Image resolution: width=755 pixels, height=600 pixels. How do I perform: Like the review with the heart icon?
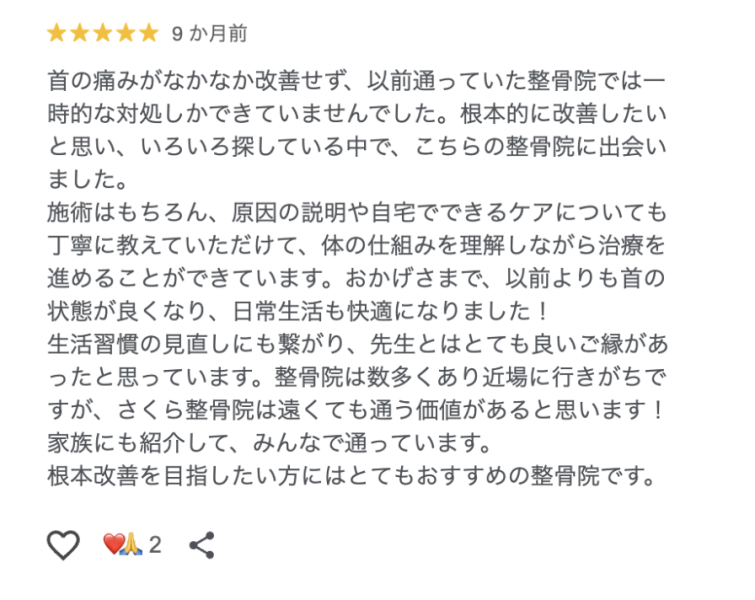pos(63,544)
